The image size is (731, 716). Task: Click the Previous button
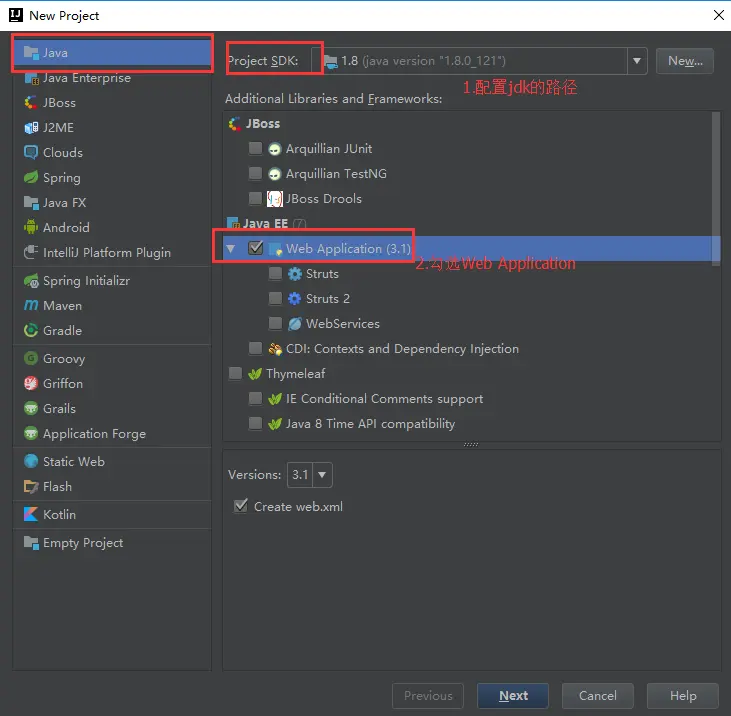tap(428, 695)
